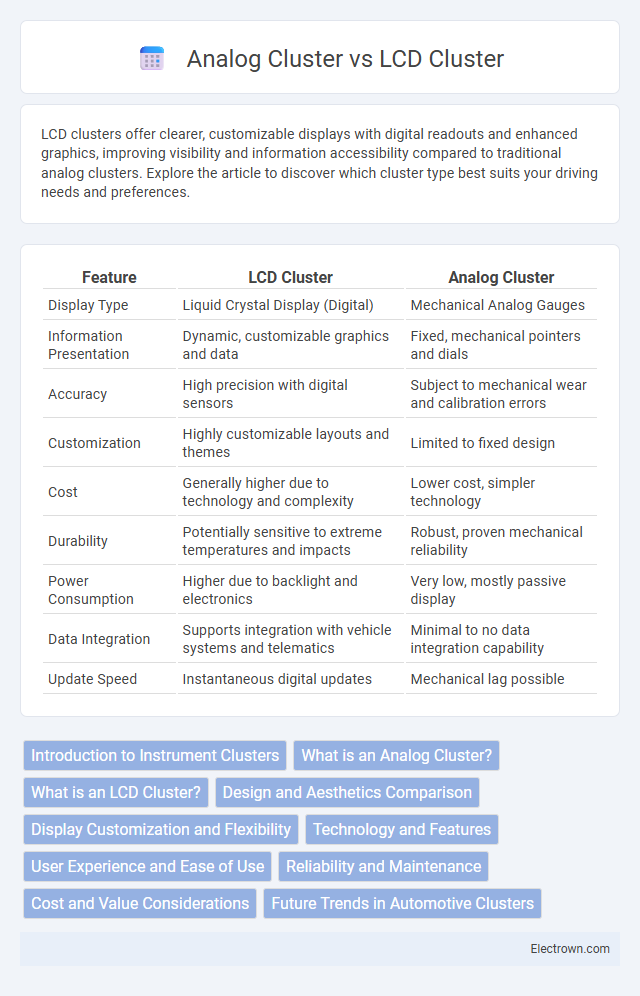This screenshot has height=996, width=640.
Task: Open What is an LCD Cluster? link
Action: [116, 792]
